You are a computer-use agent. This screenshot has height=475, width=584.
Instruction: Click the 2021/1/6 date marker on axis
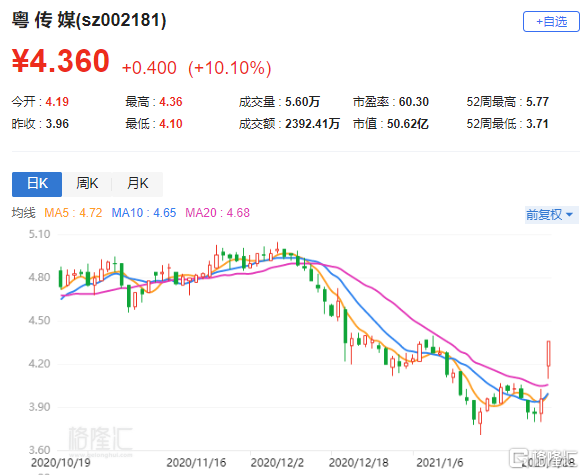pos(440,463)
